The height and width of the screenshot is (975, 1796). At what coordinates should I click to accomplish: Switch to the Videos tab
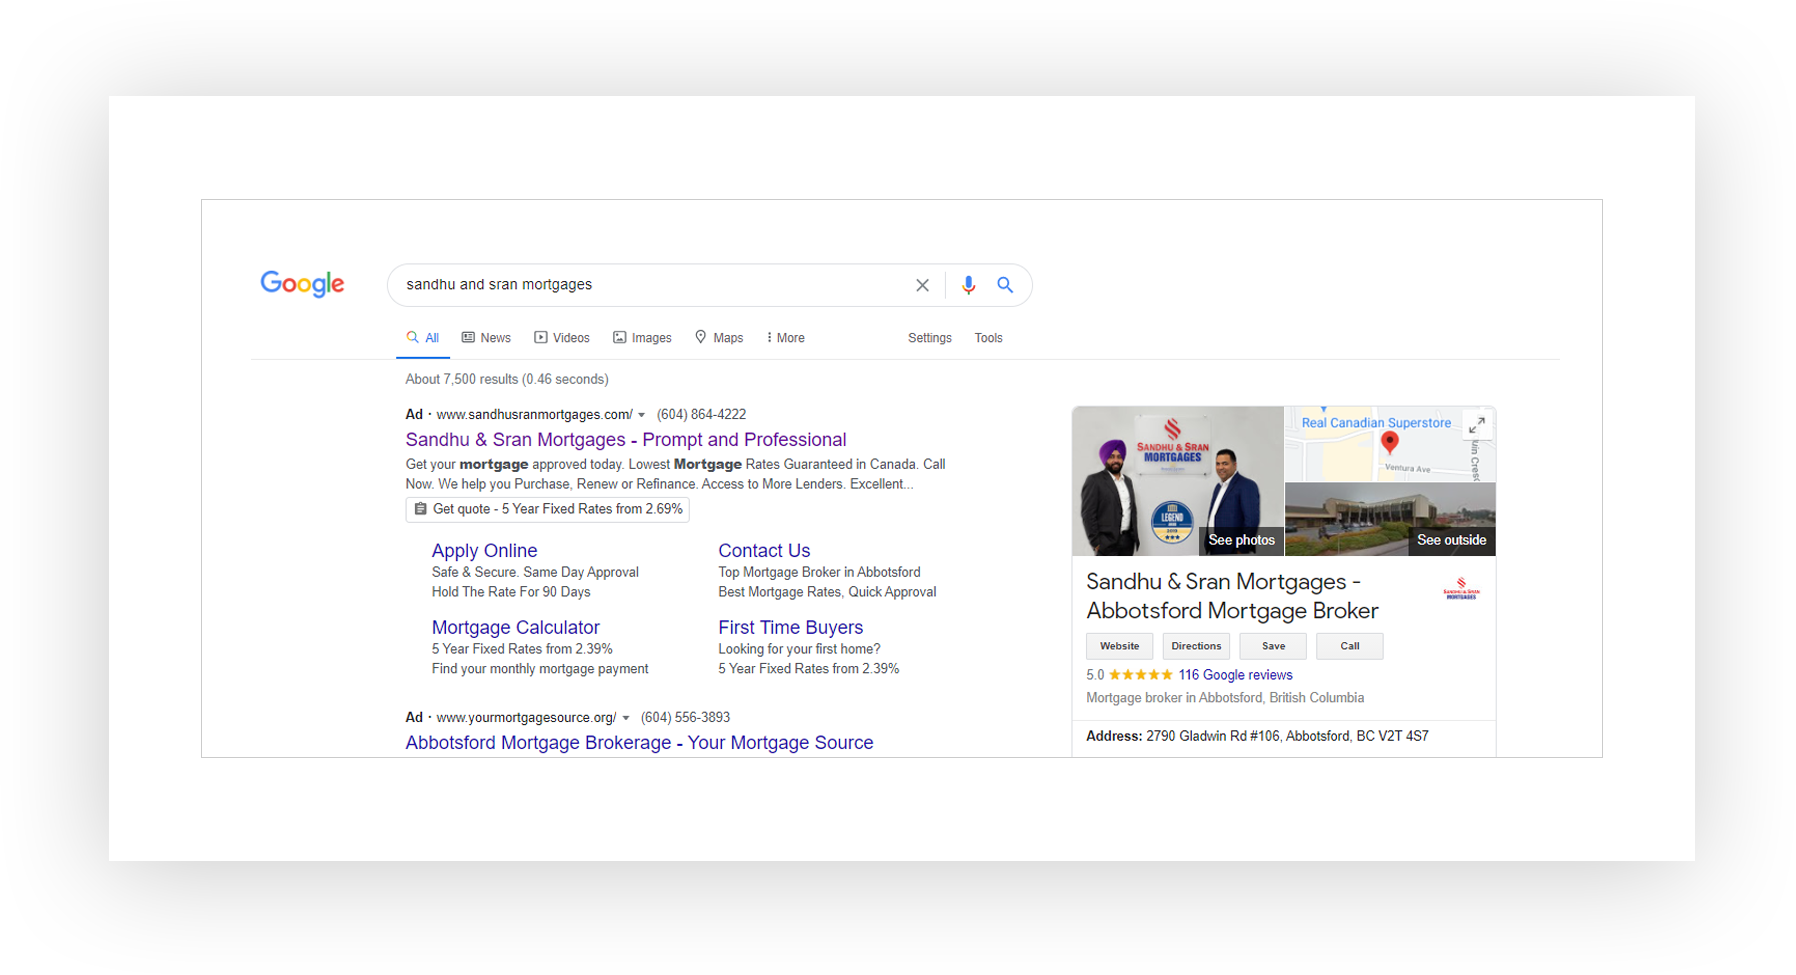(562, 338)
